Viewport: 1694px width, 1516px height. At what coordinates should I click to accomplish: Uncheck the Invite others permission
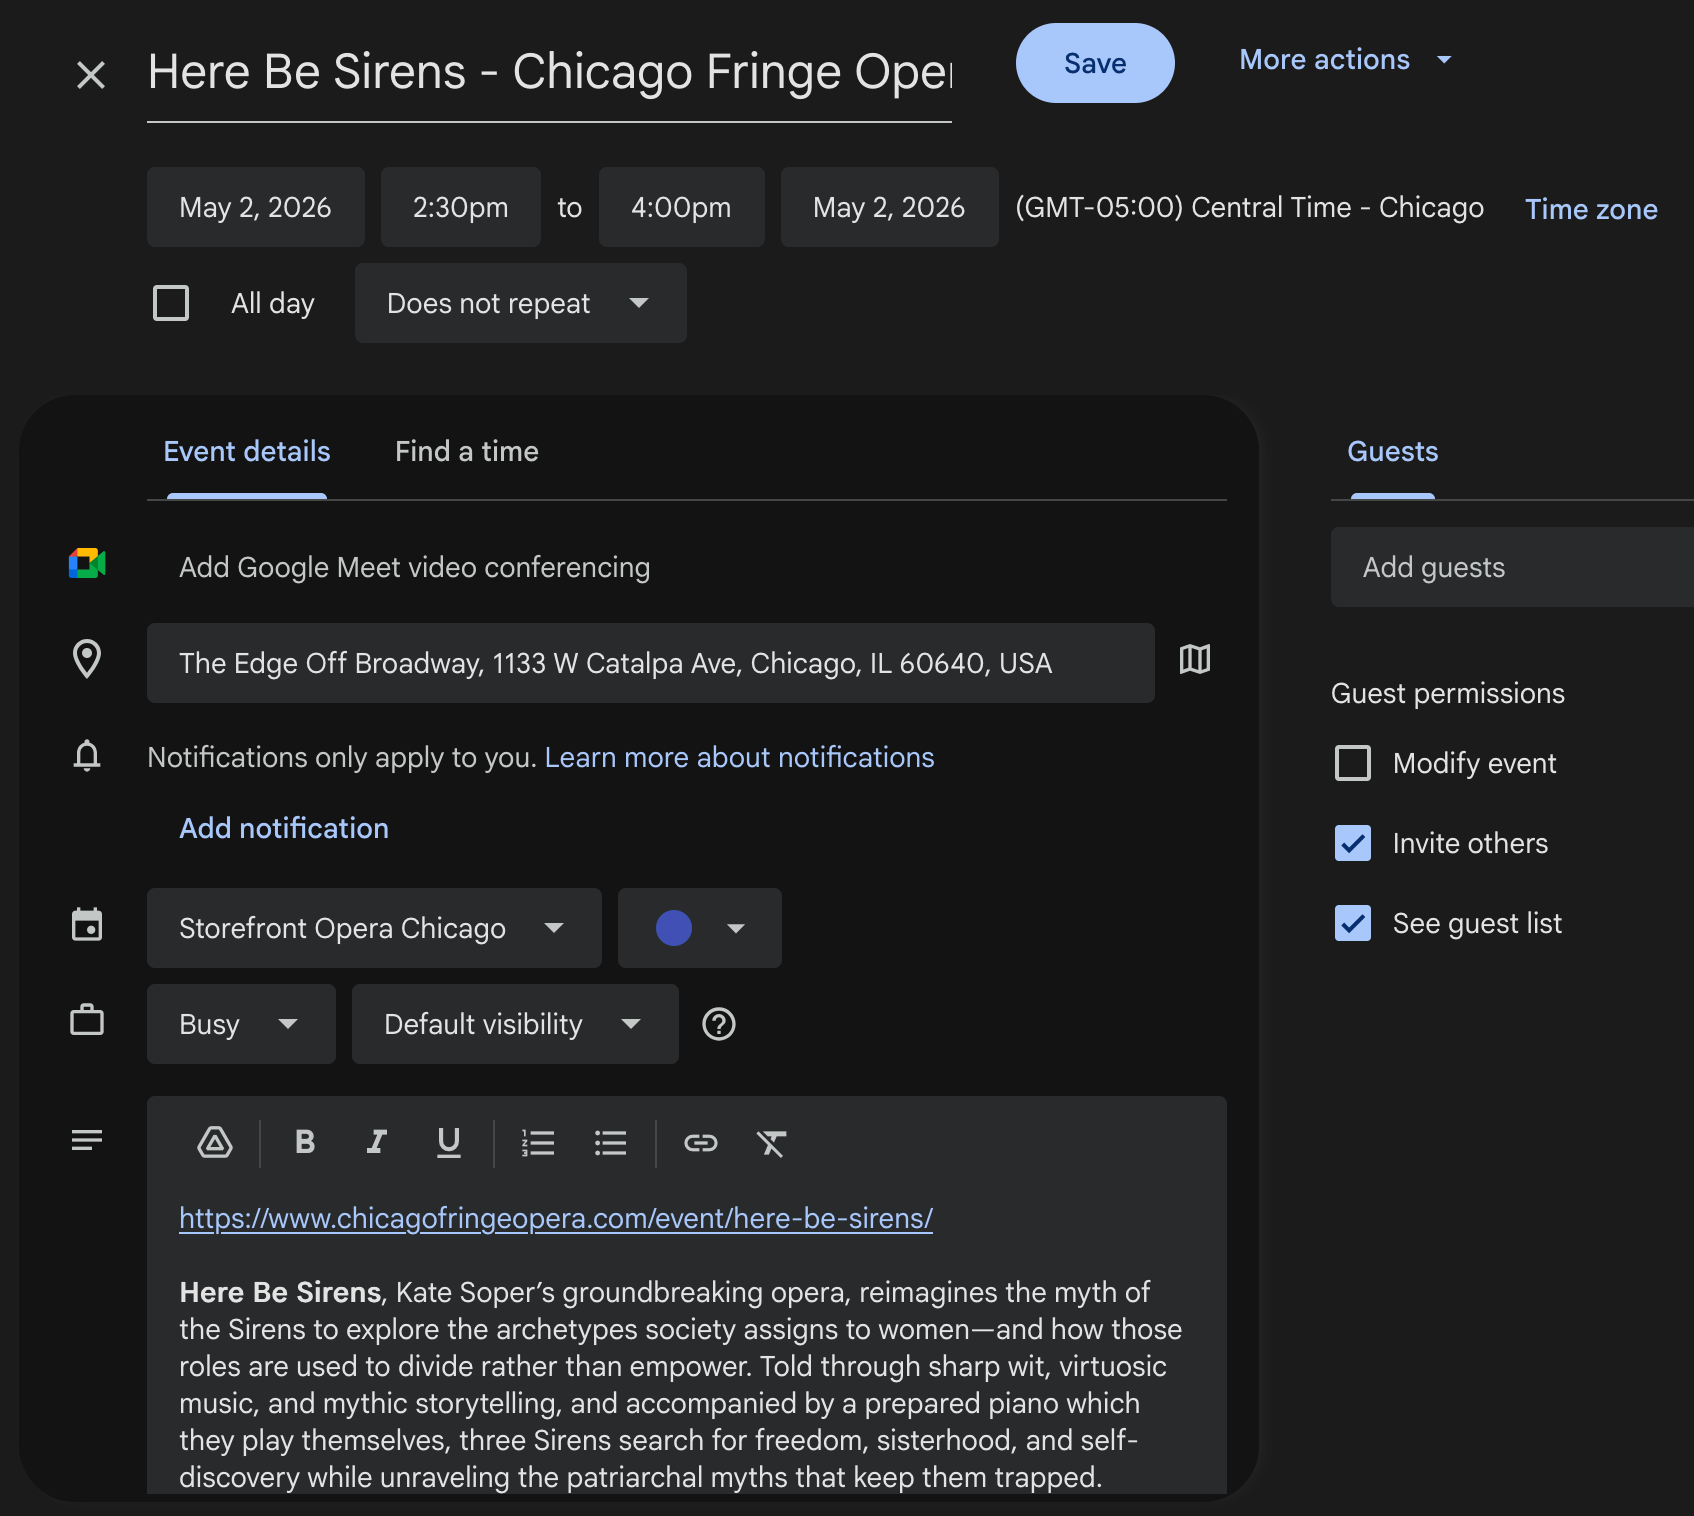(1353, 843)
